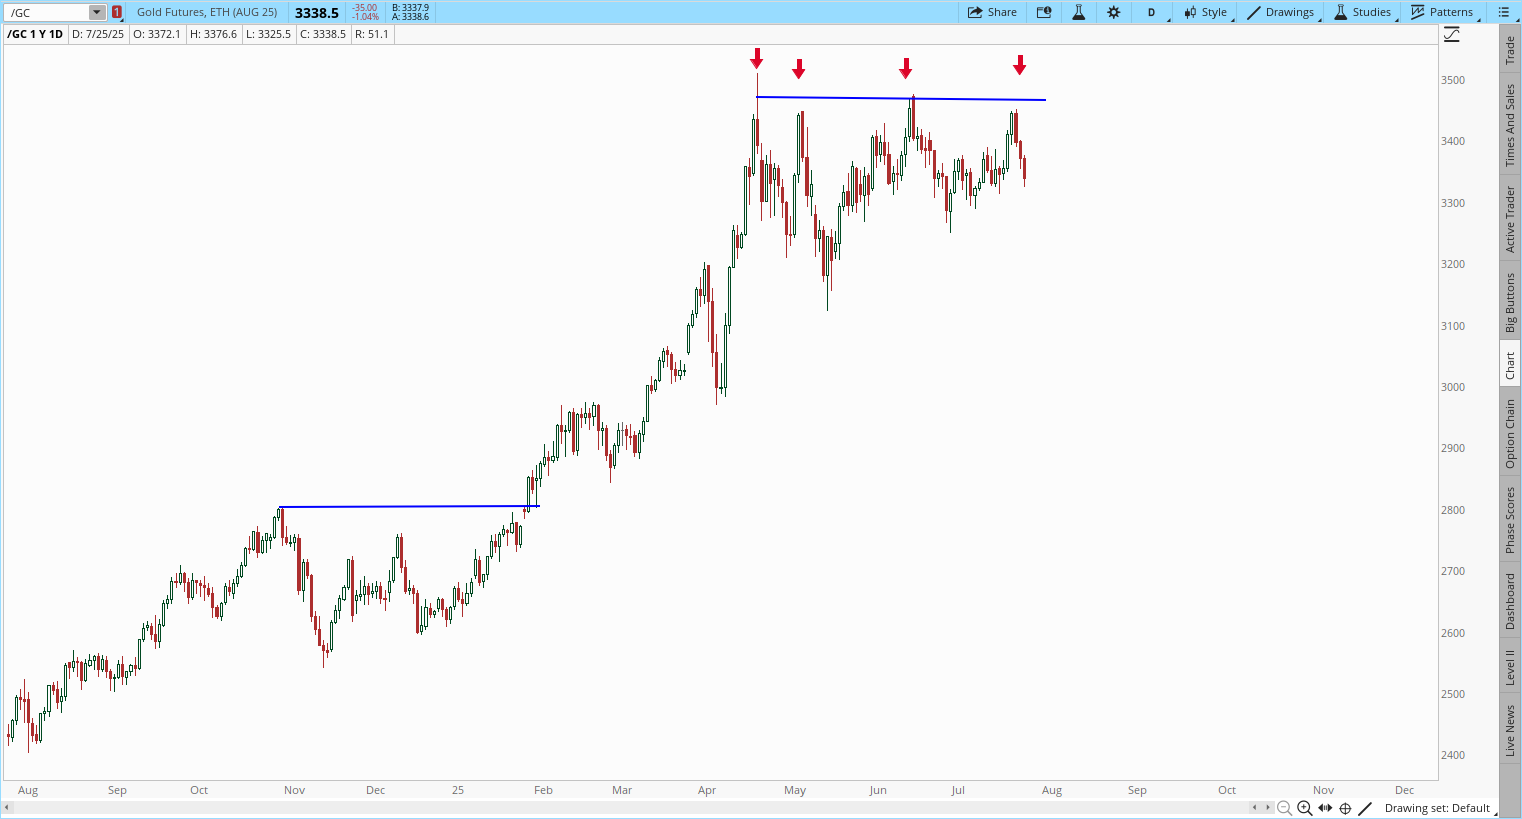The width and height of the screenshot is (1522, 819).
Task: Click the Dec label at time axis end
Action: pos(1404,790)
